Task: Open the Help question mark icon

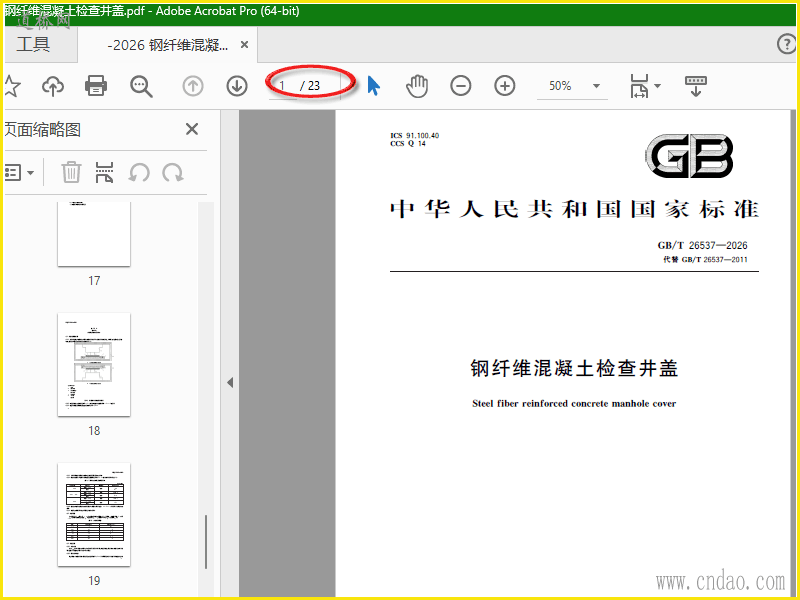Action: [x=786, y=44]
